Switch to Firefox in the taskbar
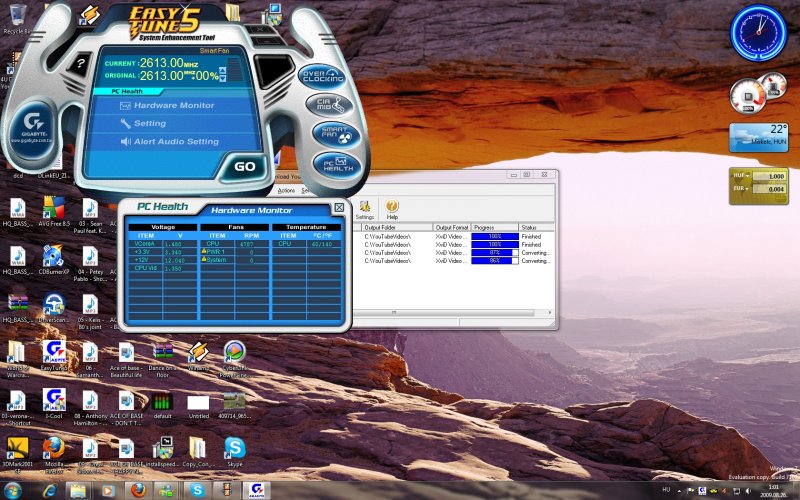Viewport: 800px width, 500px height. (x=138, y=491)
